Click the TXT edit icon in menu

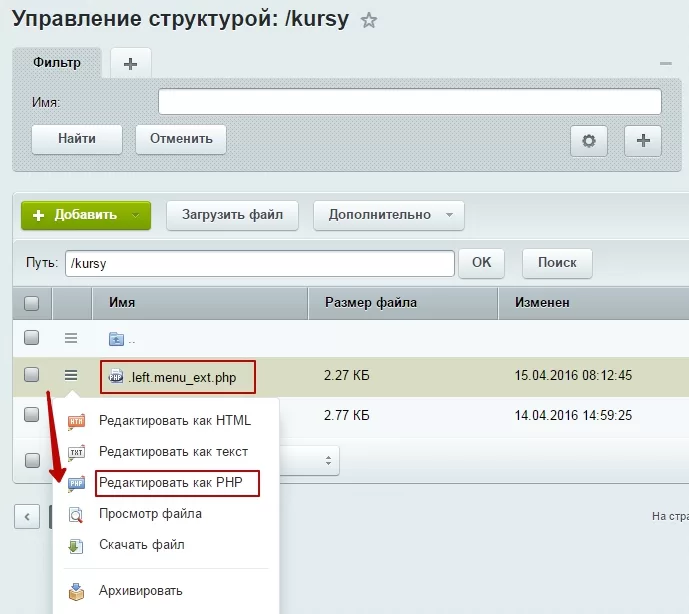[76, 453]
